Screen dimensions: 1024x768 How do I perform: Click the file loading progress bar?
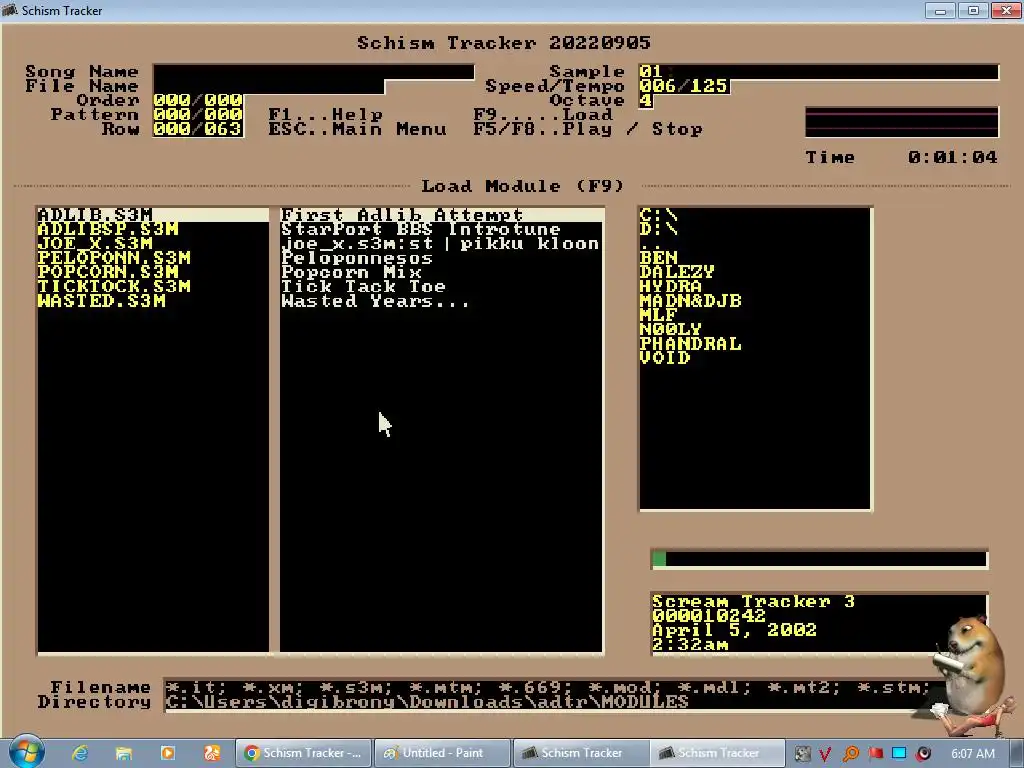[x=820, y=559]
